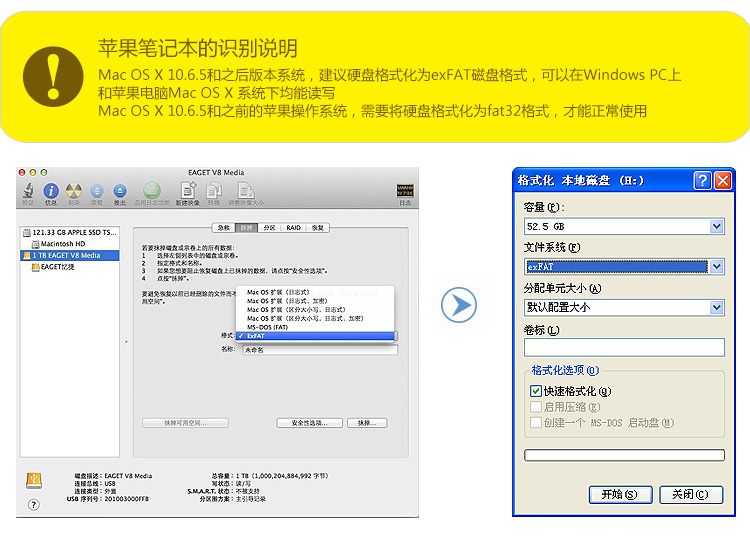Viewport: 750px width, 536px height.
Task: Click the Volume Label (卷标) text field
Action: (624, 348)
